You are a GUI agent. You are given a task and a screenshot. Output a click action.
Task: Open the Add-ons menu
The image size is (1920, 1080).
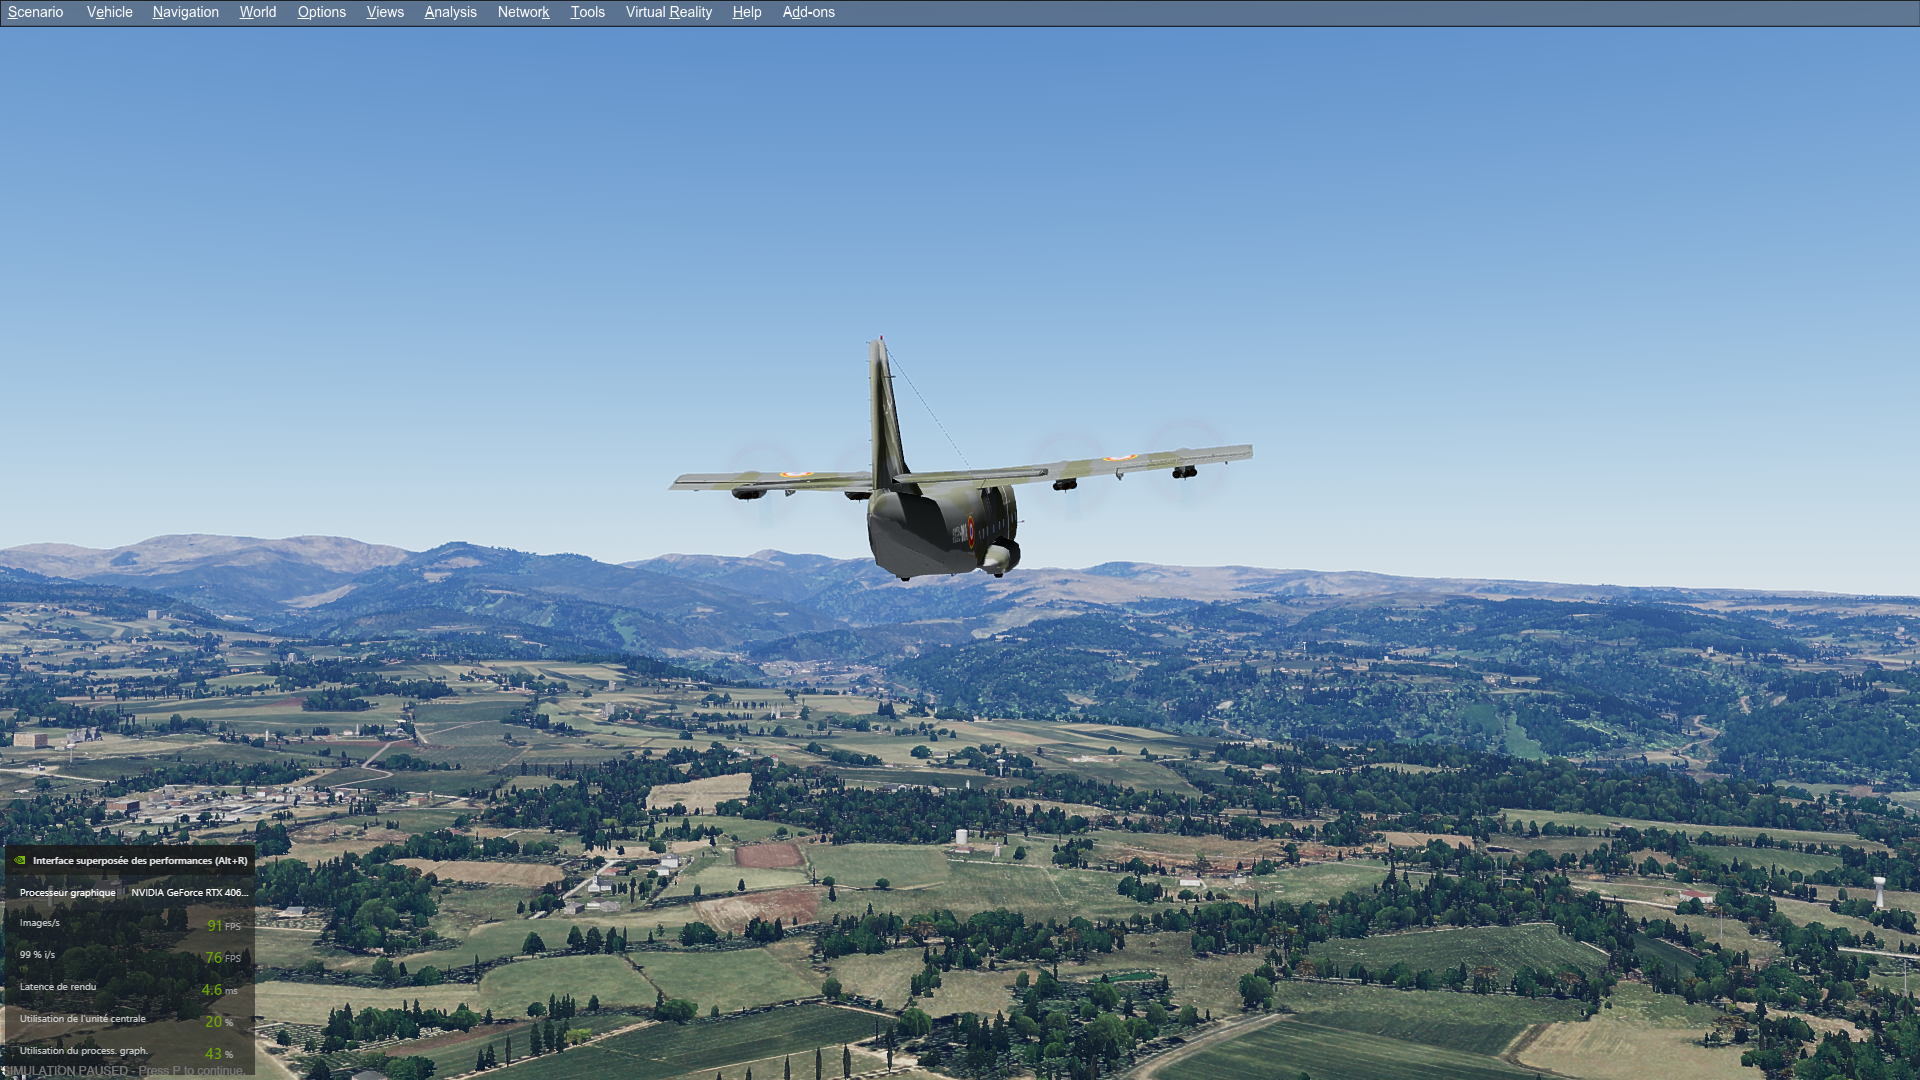coord(808,12)
